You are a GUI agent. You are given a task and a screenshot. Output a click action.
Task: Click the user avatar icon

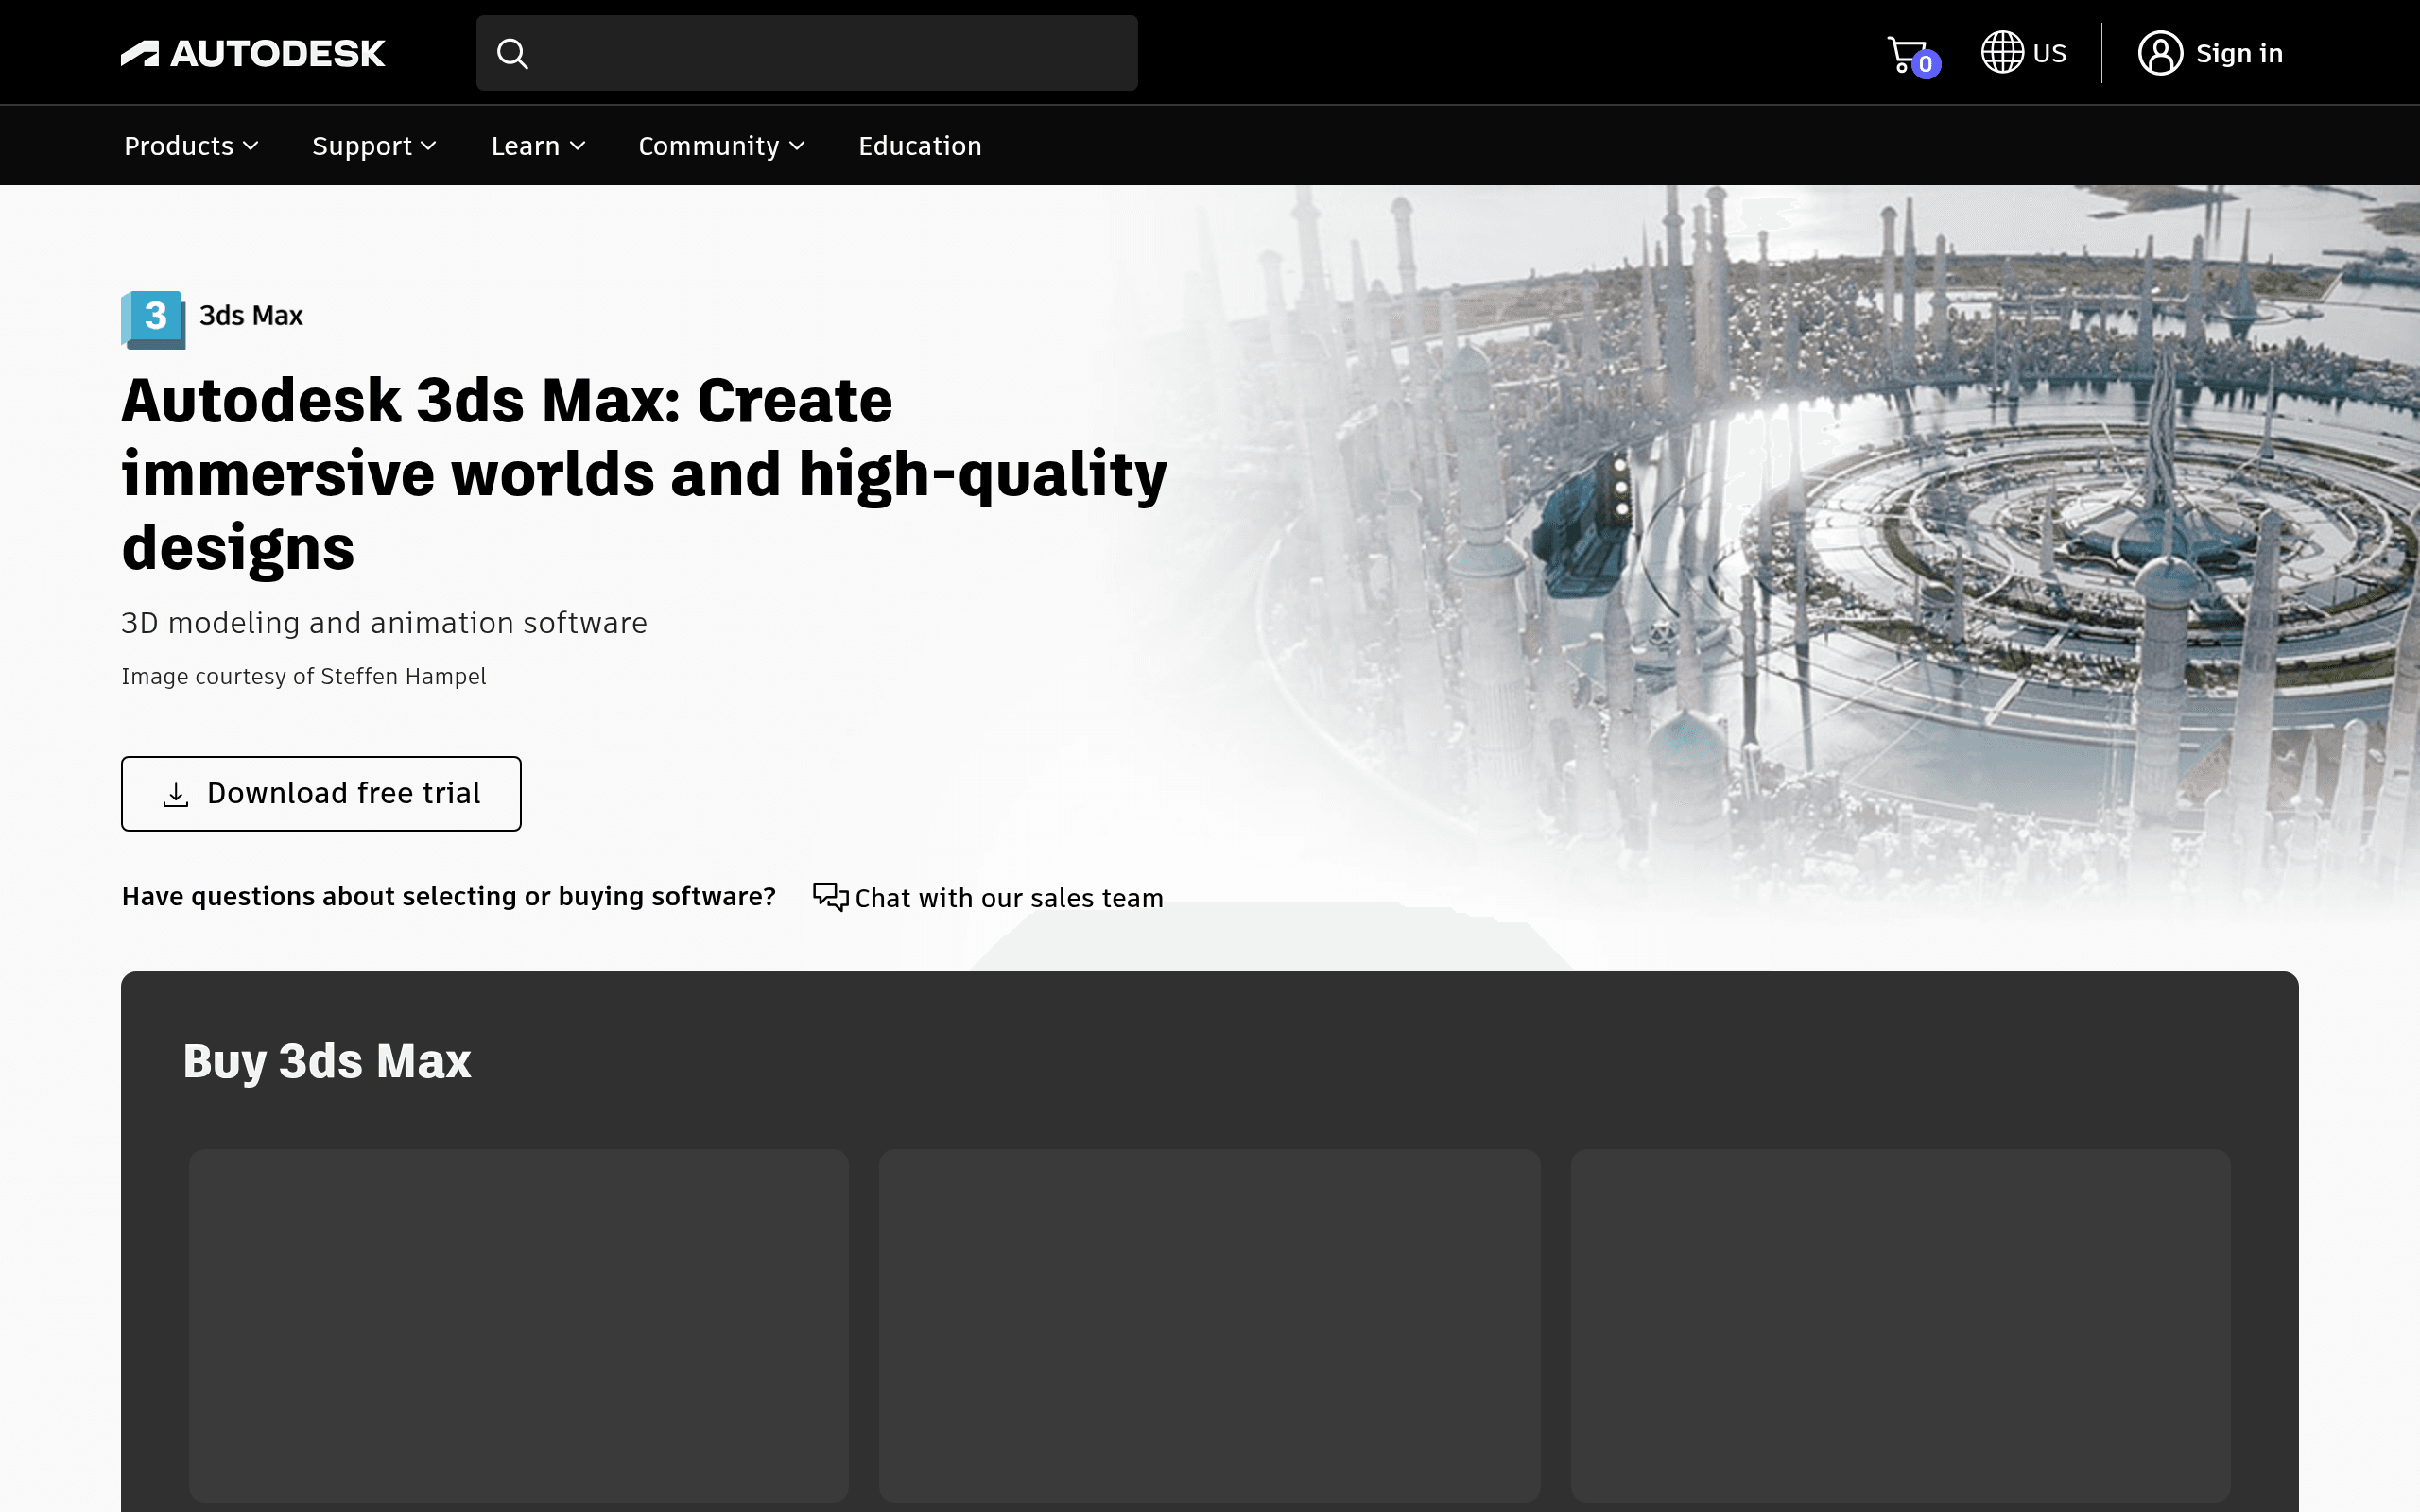2160,53
